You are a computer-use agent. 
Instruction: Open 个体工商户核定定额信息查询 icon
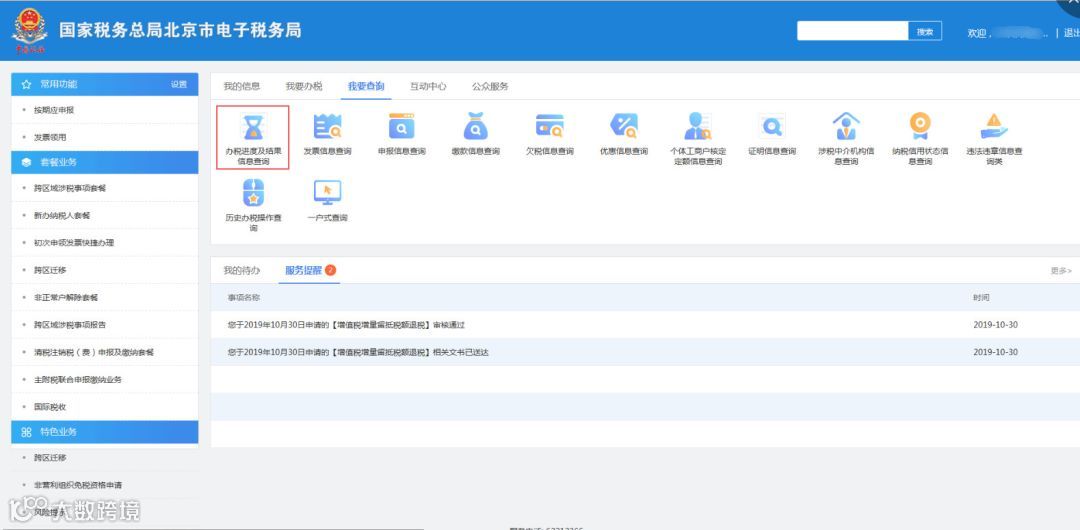(x=698, y=127)
